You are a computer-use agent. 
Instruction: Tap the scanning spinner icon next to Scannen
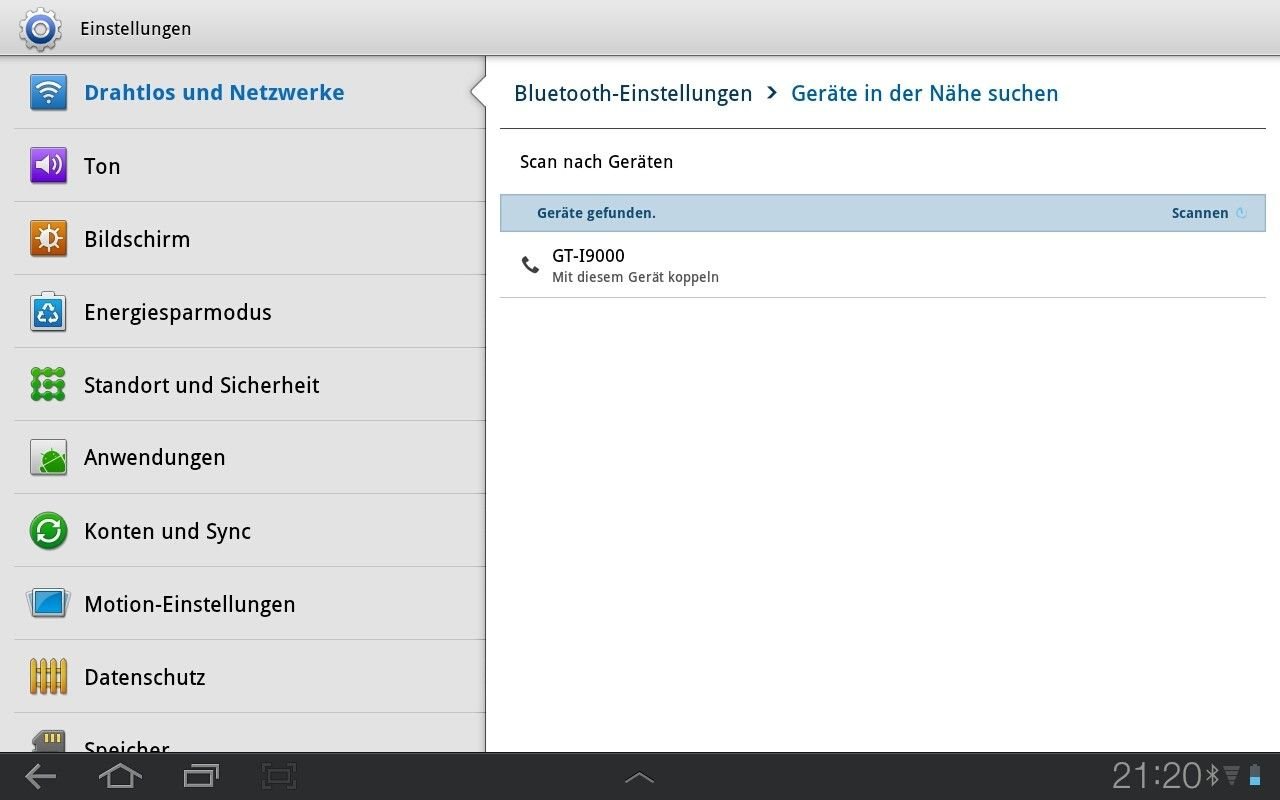1242,213
